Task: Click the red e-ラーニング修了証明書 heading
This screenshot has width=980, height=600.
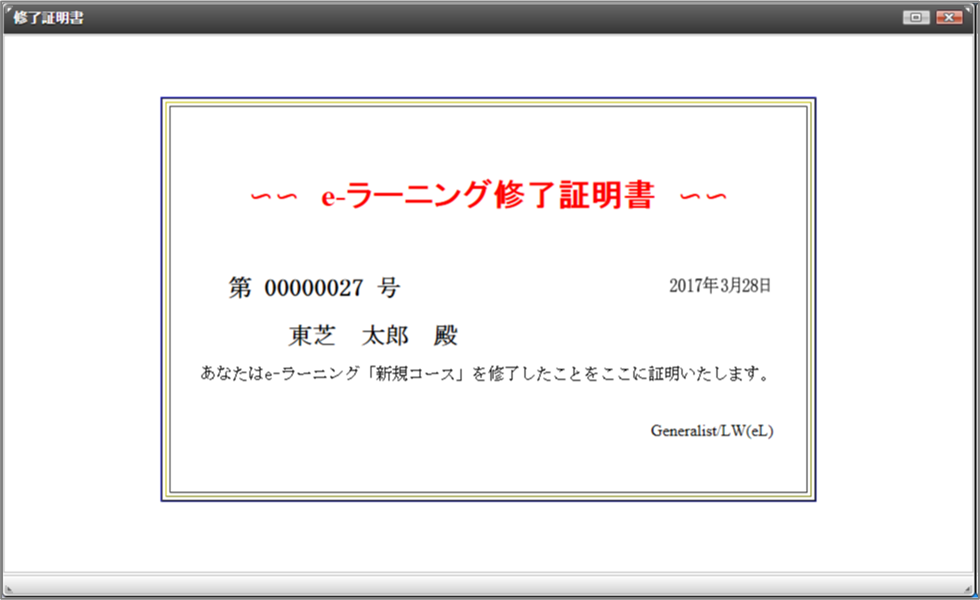Action: tap(488, 196)
